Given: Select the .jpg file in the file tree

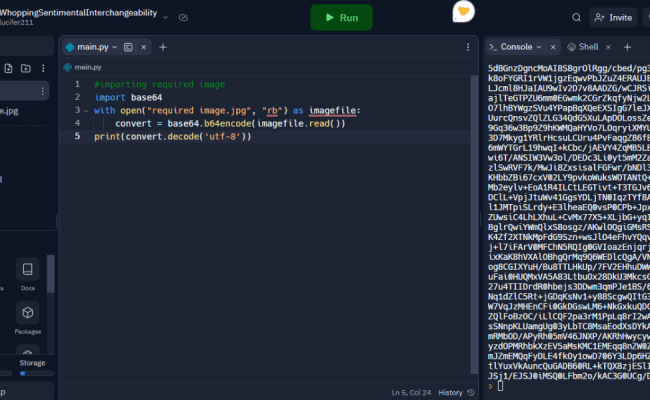Looking at the screenshot, I should tap(9, 111).
